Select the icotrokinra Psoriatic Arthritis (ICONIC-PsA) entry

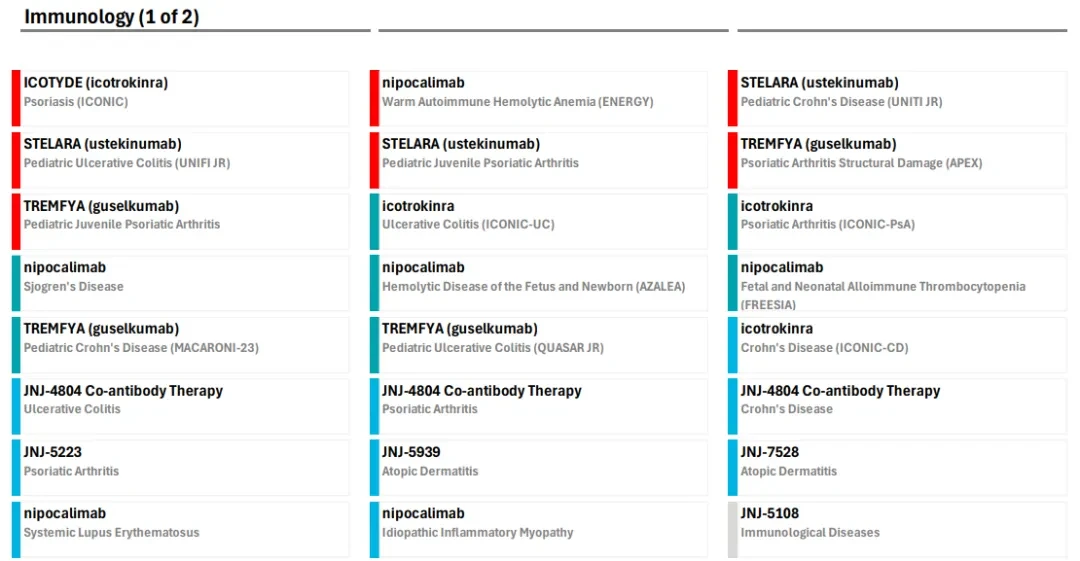pyautogui.click(x=897, y=221)
